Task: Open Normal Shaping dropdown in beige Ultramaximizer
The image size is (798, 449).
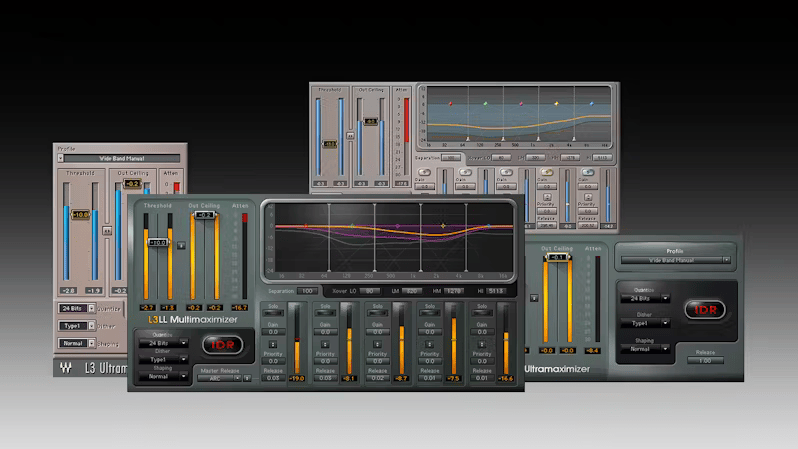Action: click(76, 343)
